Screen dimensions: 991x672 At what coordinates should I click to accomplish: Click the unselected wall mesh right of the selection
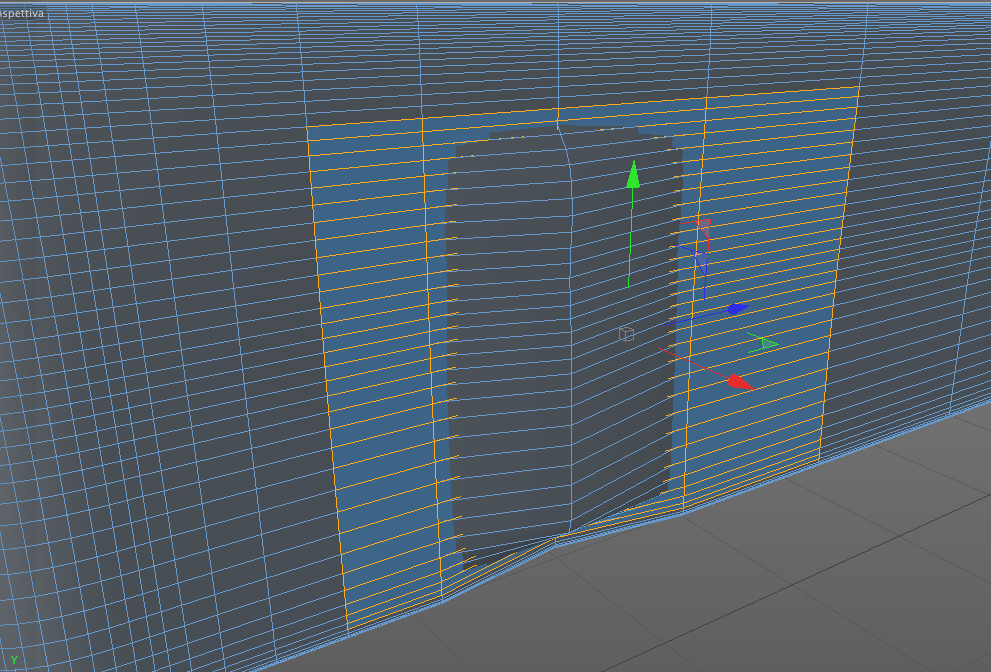pyautogui.click(x=916, y=240)
